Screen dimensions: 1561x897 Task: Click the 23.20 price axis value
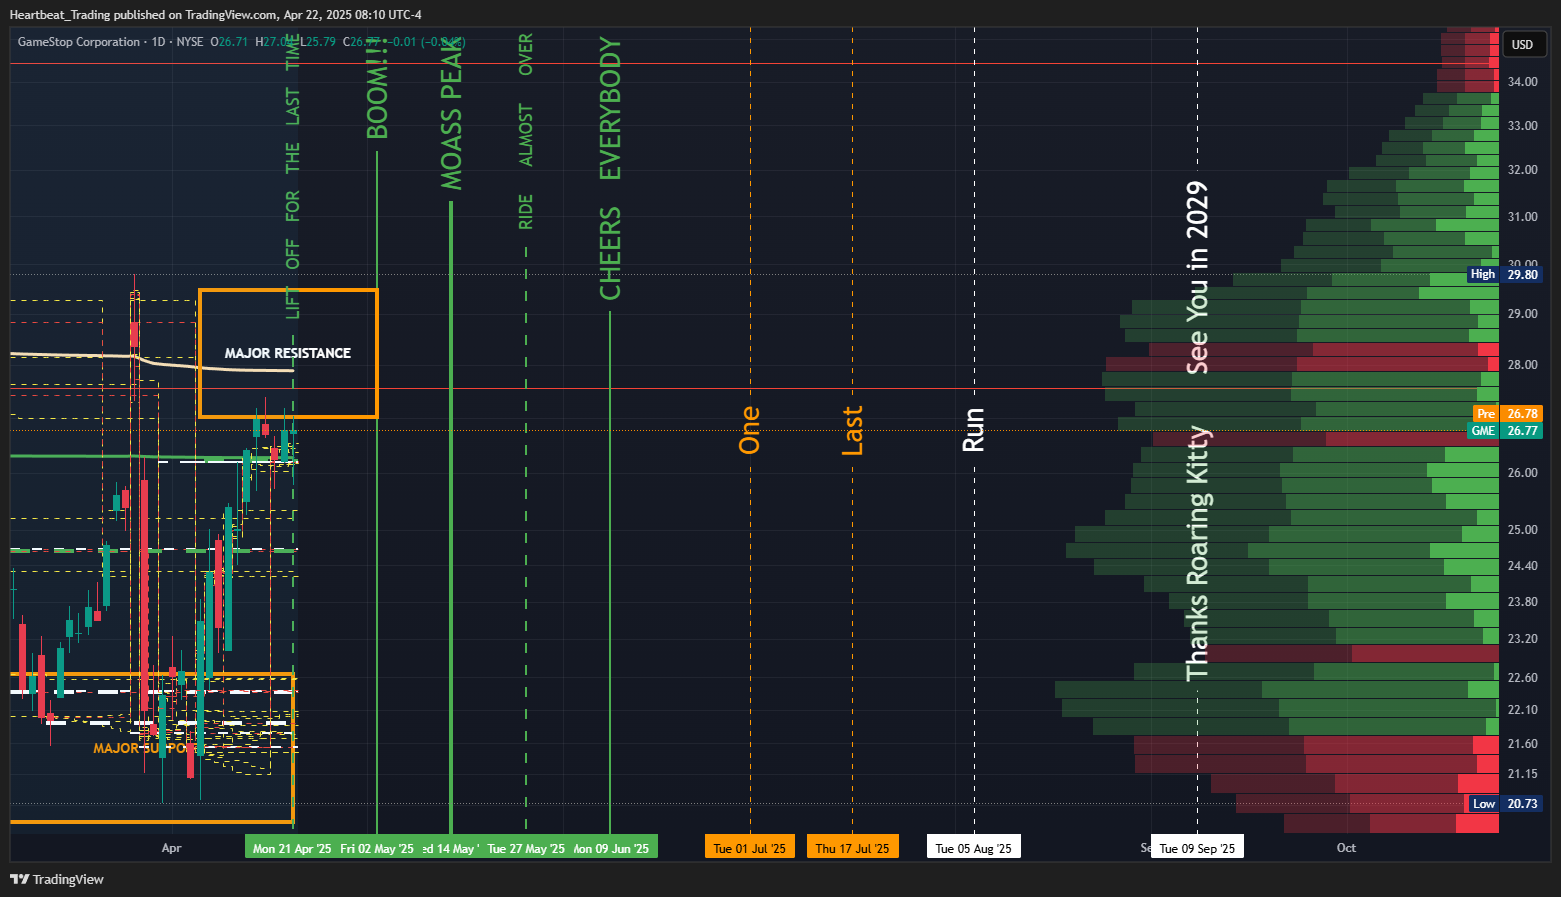[x=1523, y=639]
